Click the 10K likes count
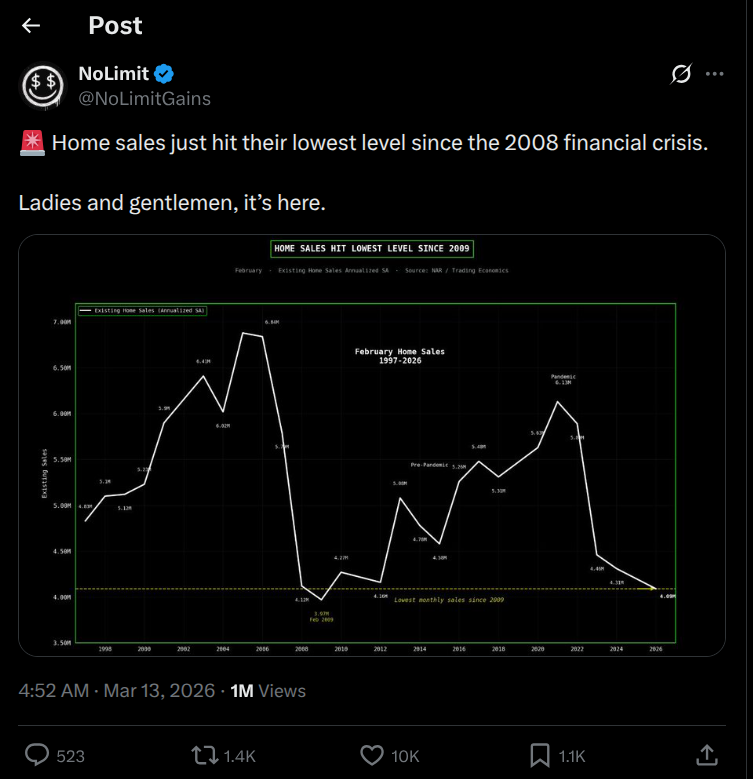This screenshot has width=753, height=779. (x=406, y=756)
